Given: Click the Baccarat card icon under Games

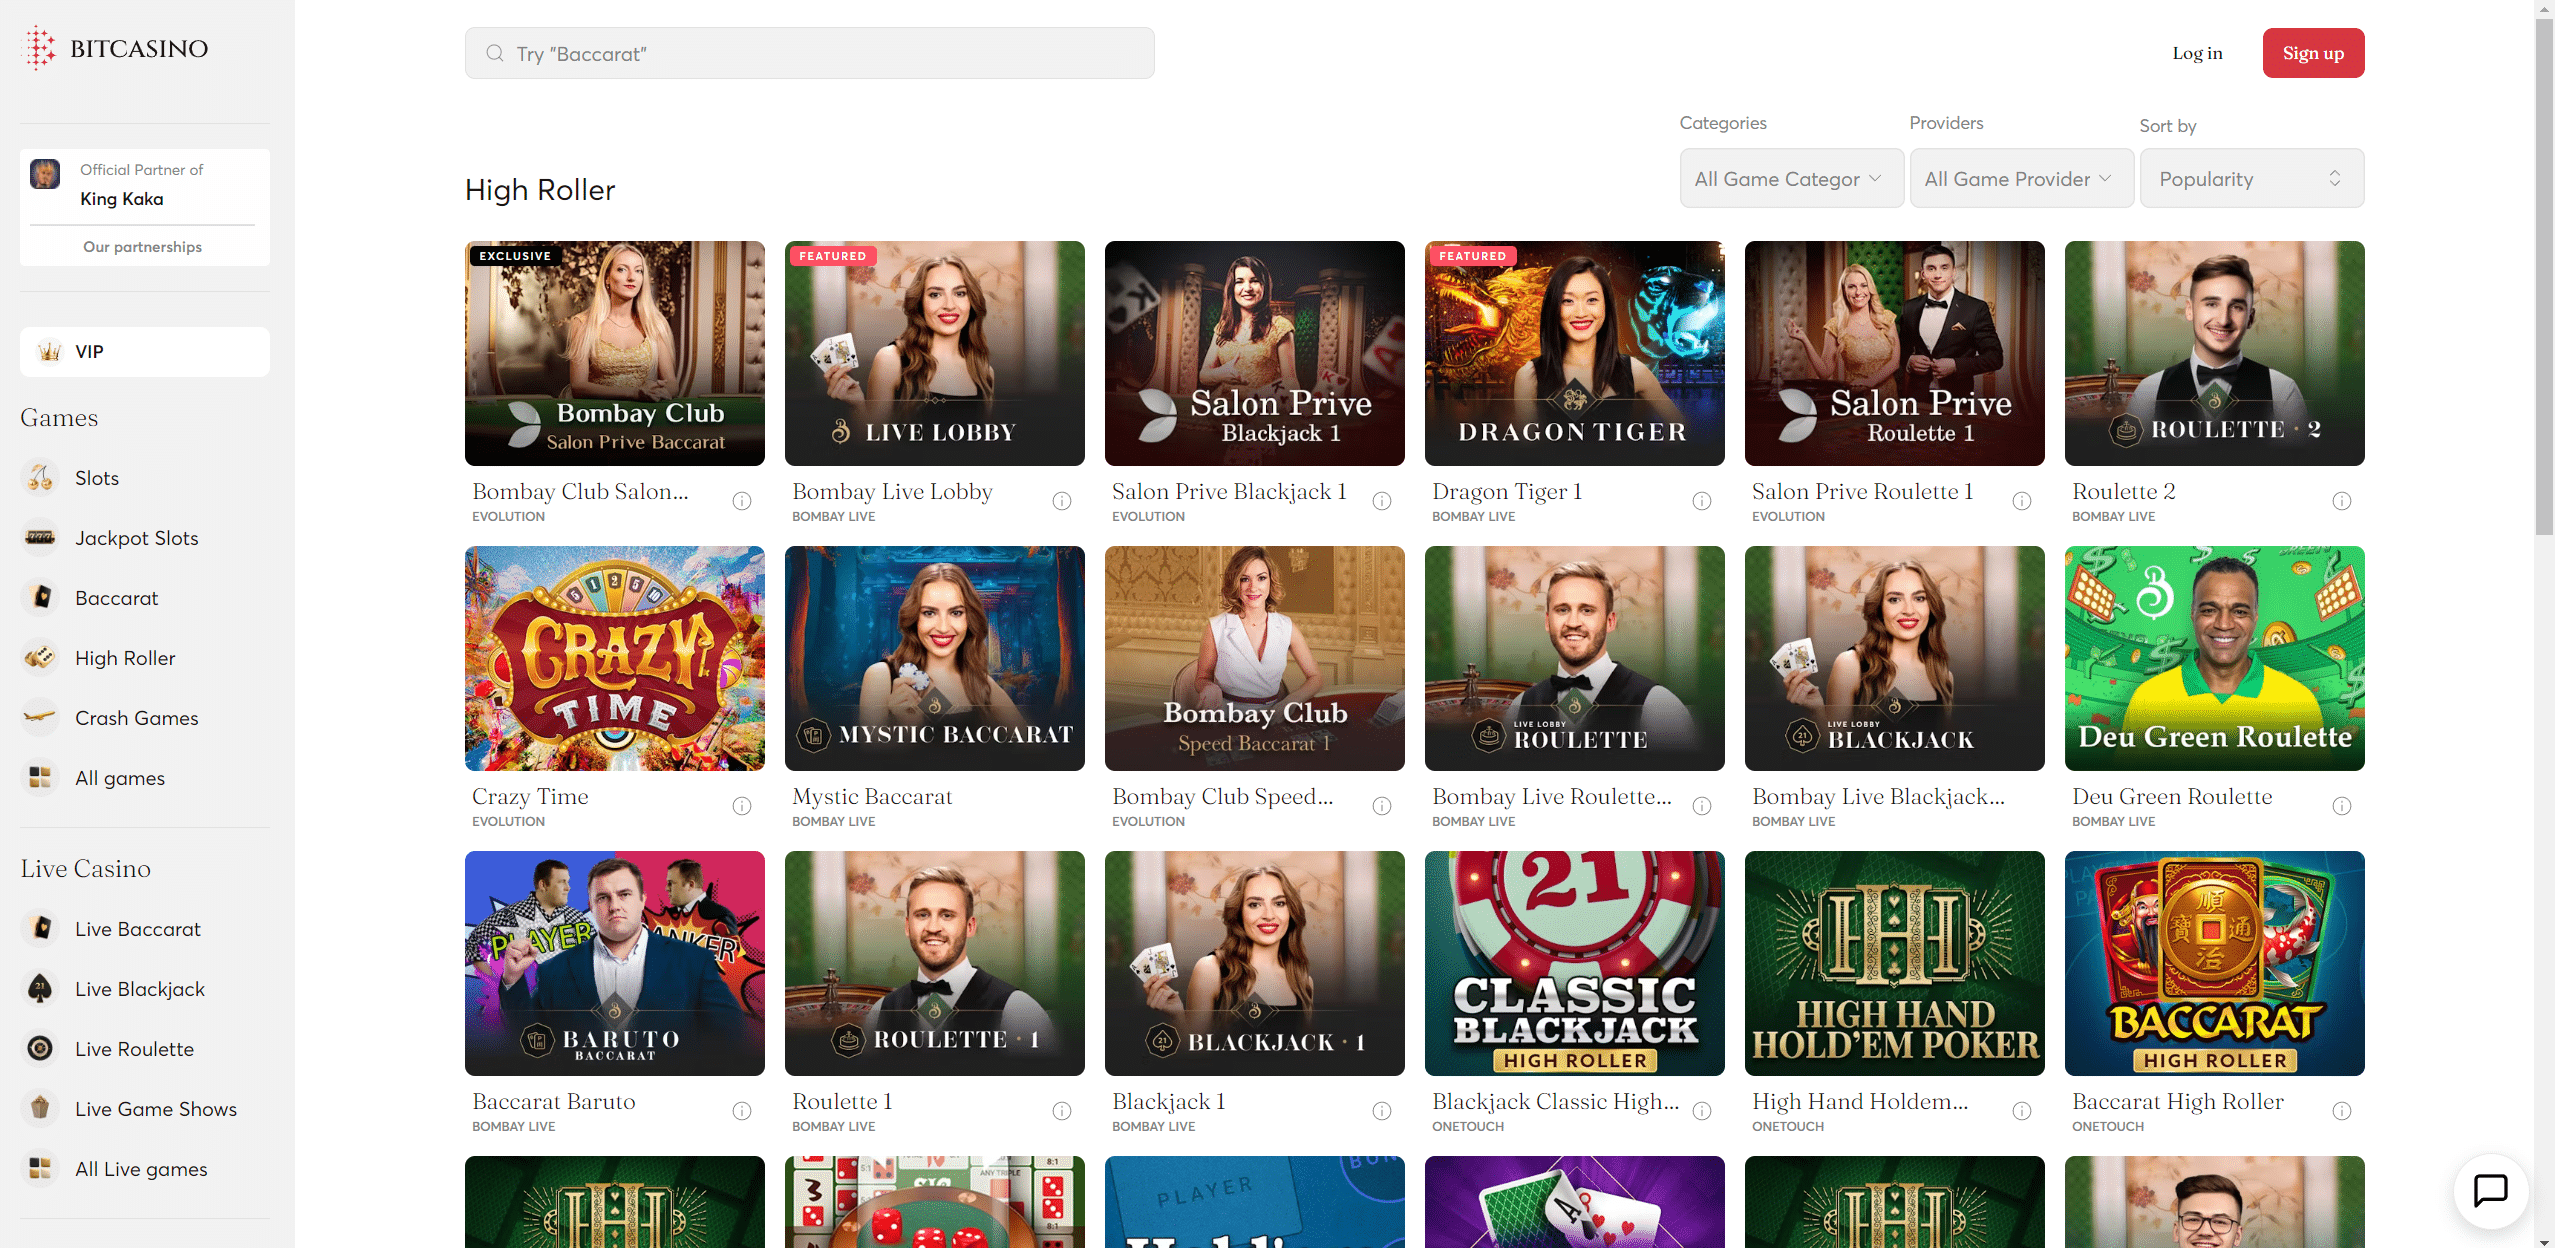Looking at the screenshot, I should [40, 598].
